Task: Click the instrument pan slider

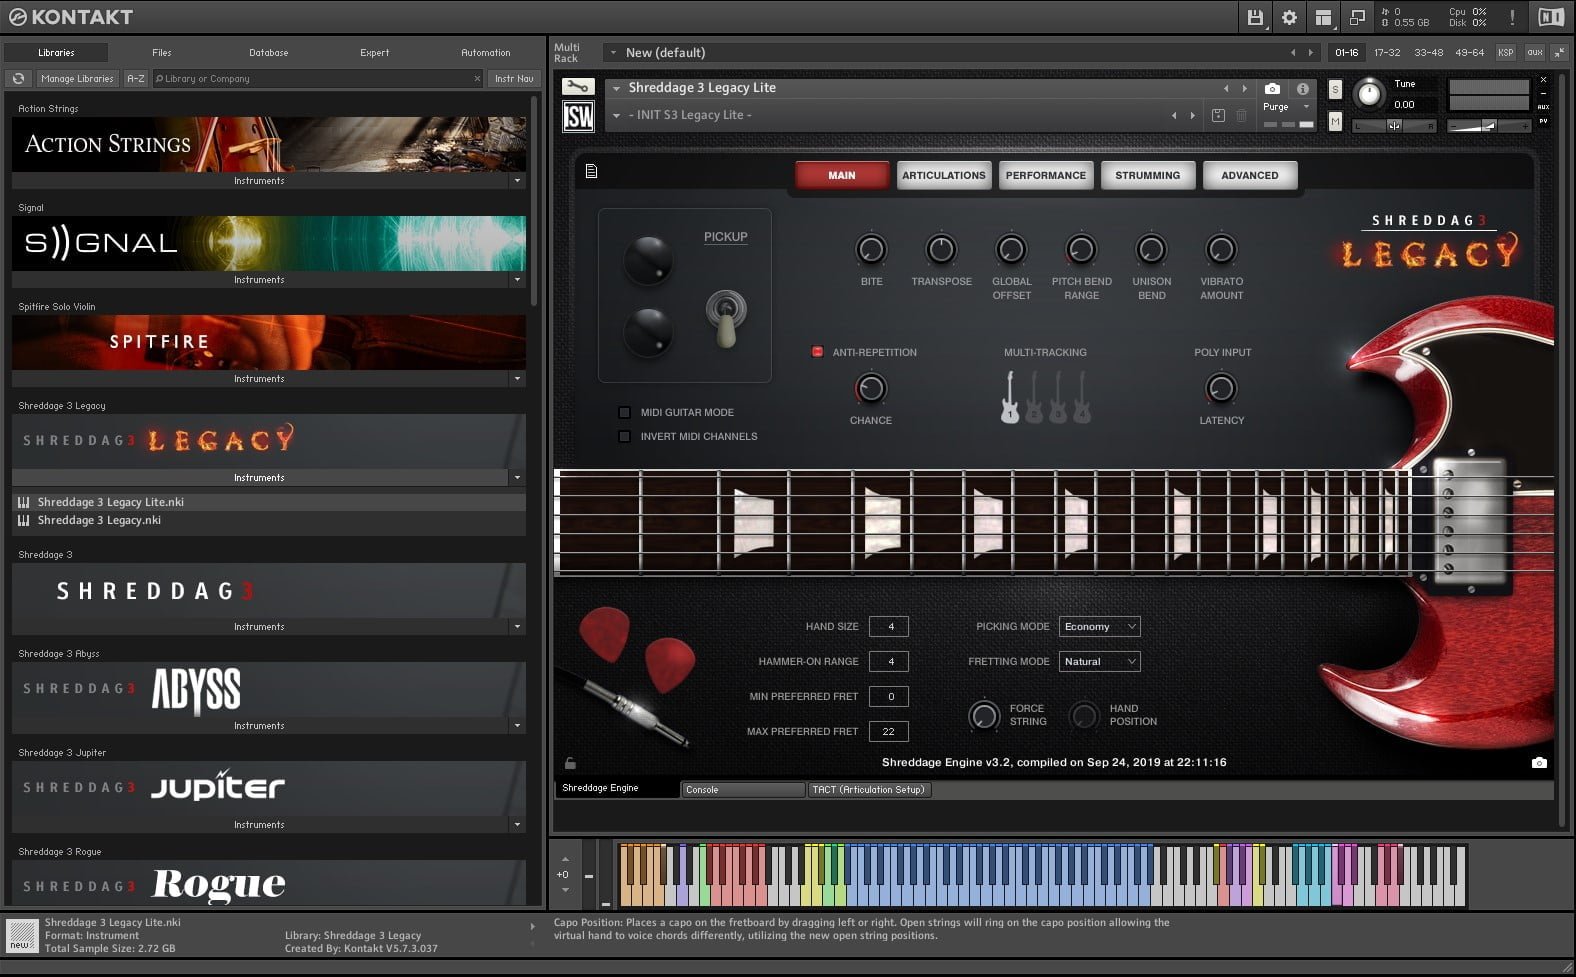Action: pos(1394,125)
